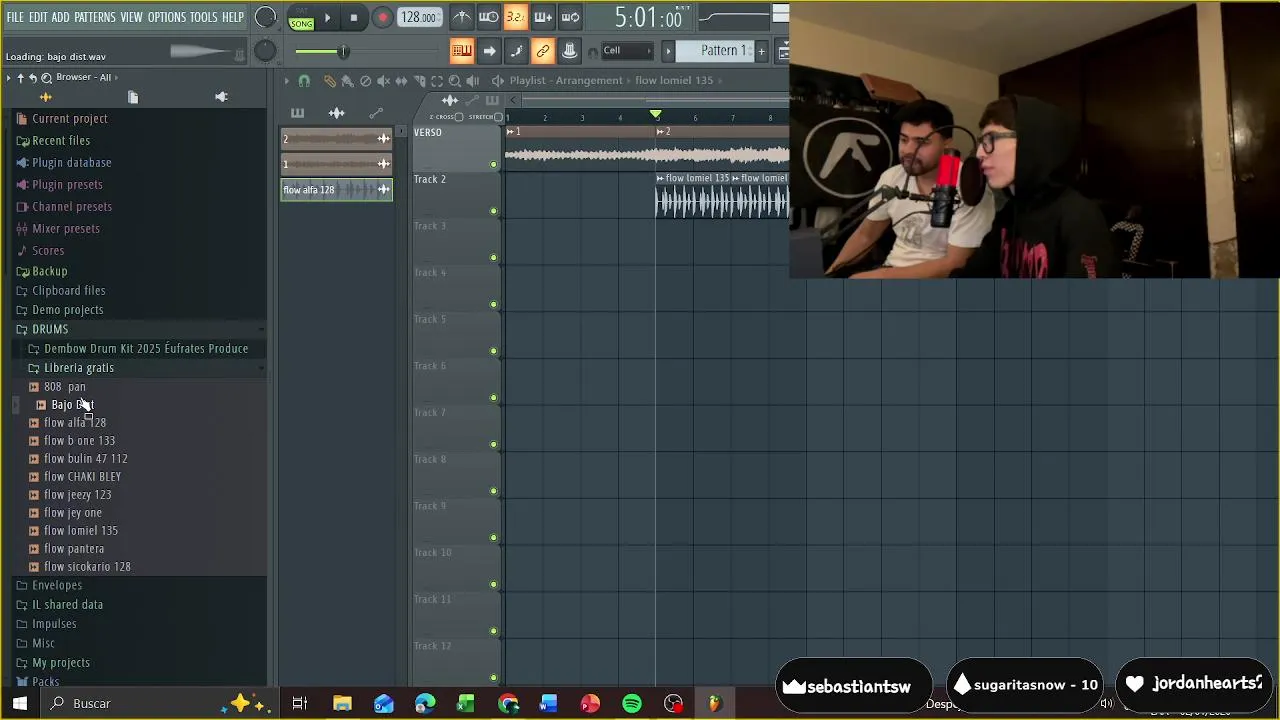Select playlist delete tool icon
1280x720 pixels.
click(365, 80)
